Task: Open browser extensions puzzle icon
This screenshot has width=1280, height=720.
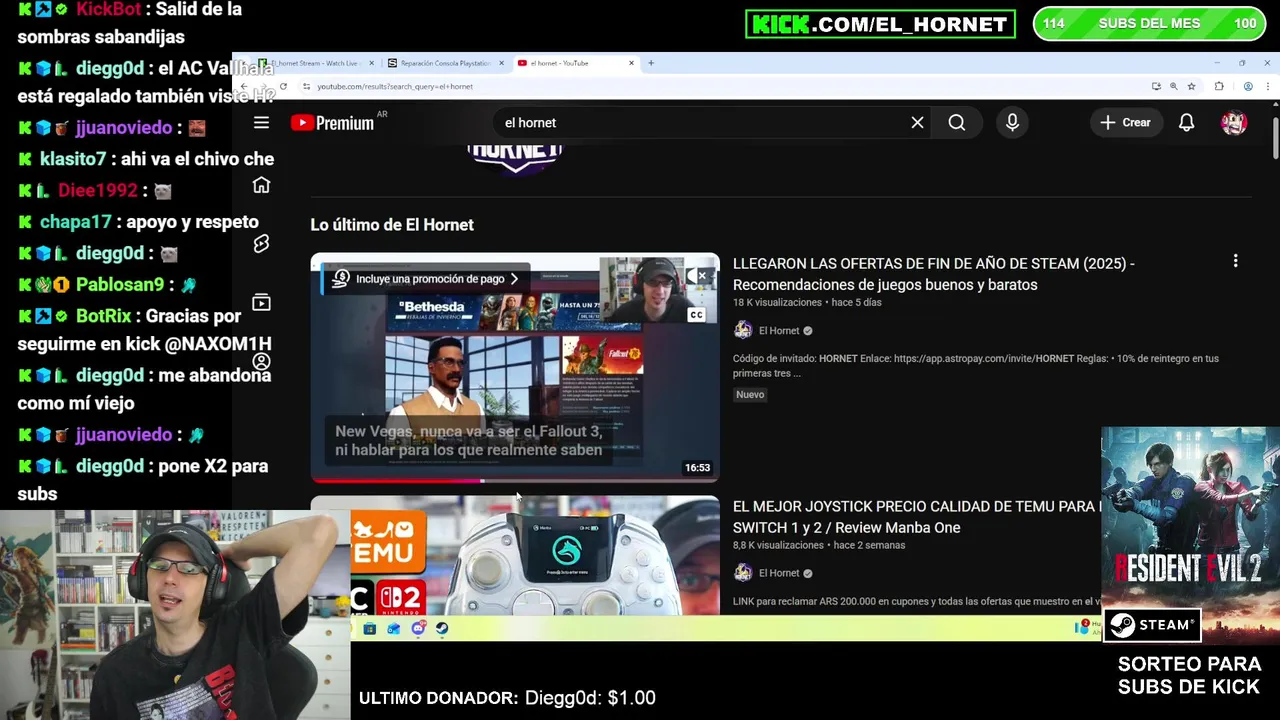Action: [1219, 86]
